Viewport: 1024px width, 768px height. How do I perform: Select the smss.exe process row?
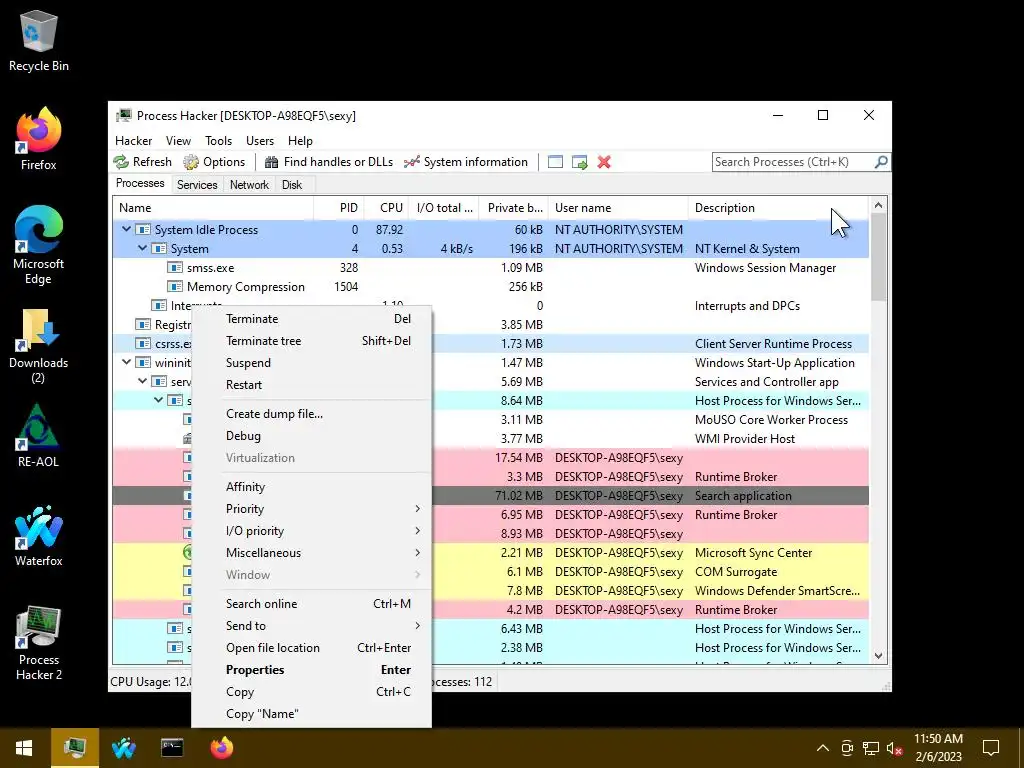click(x=490, y=268)
